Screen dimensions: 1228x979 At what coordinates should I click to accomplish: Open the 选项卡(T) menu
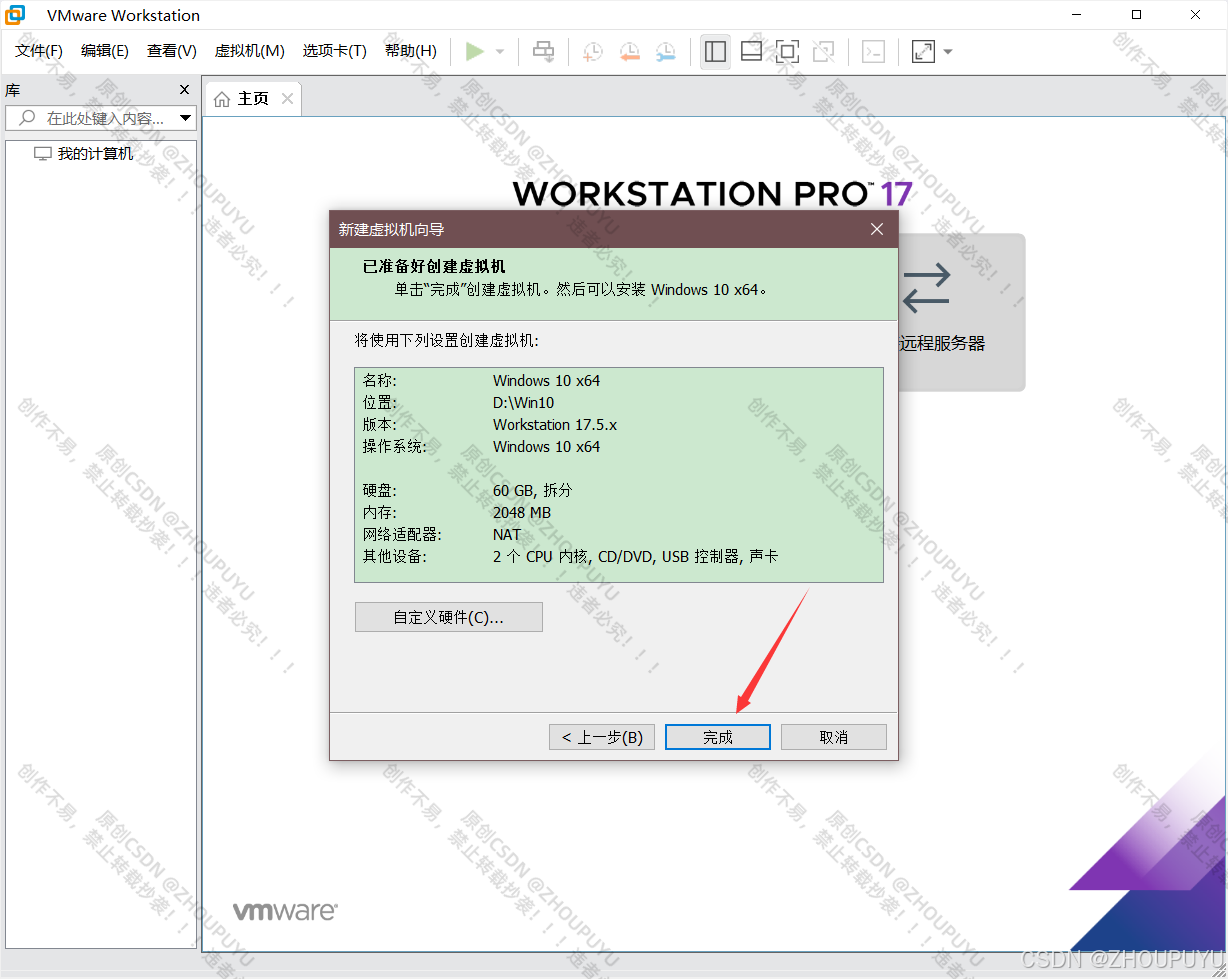point(335,51)
